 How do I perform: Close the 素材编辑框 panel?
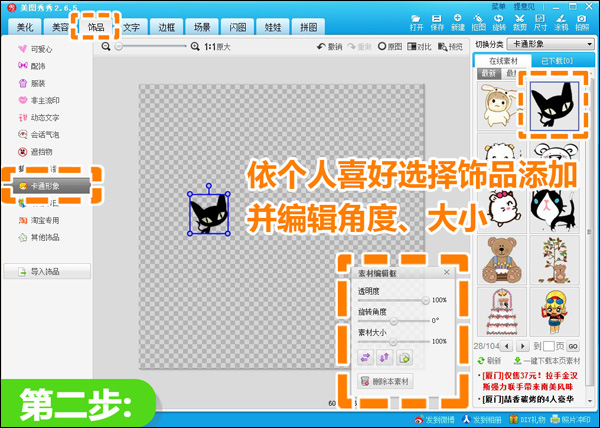pyautogui.click(x=447, y=272)
